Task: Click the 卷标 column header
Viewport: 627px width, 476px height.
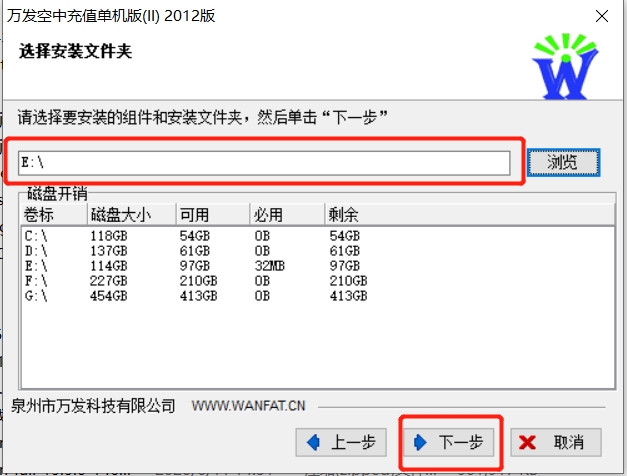Action: (x=54, y=215)
